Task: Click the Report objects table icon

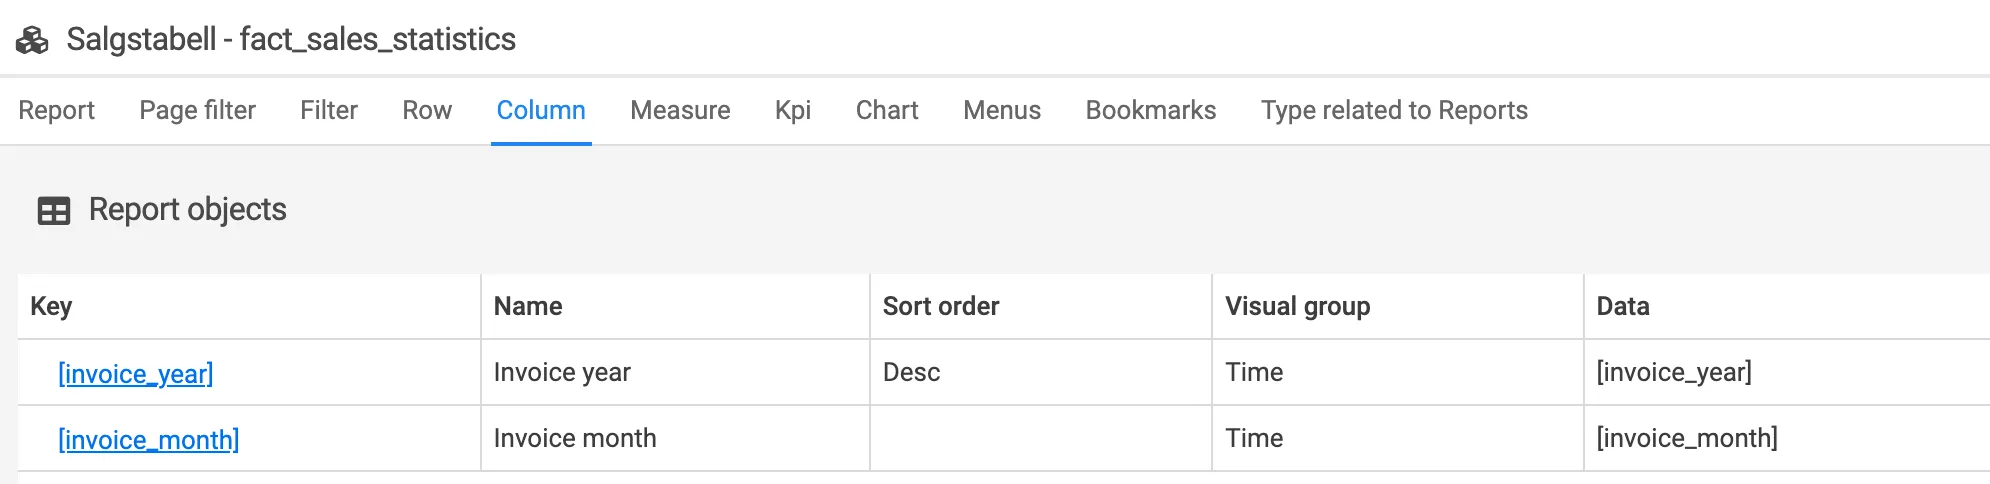Action: (54, 211)
